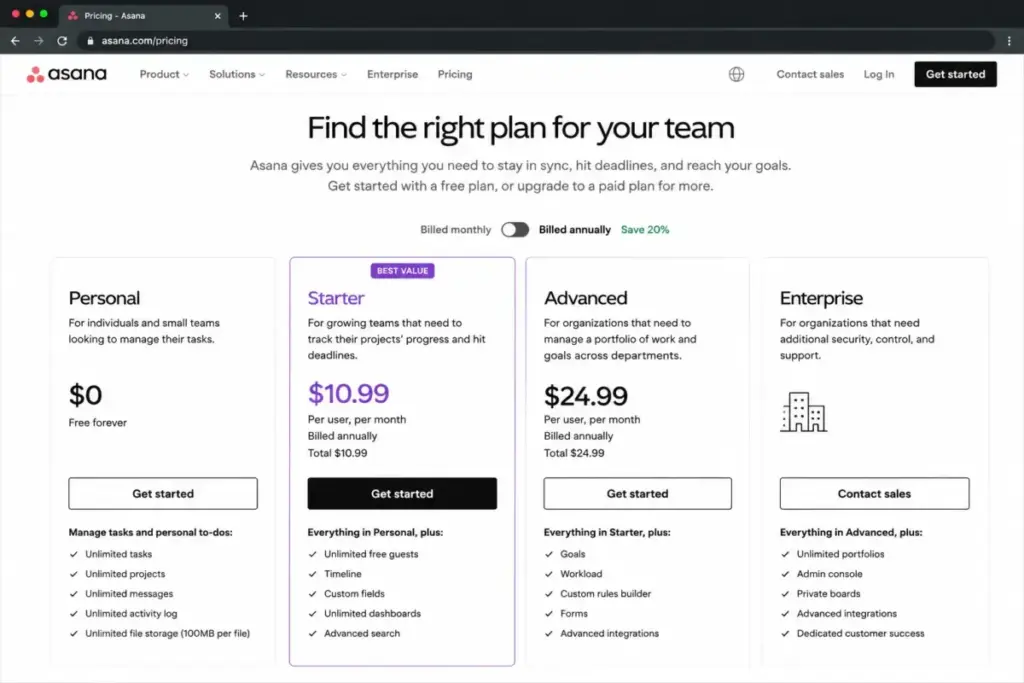Go back with browser back arrow

(x=15, y=40)
